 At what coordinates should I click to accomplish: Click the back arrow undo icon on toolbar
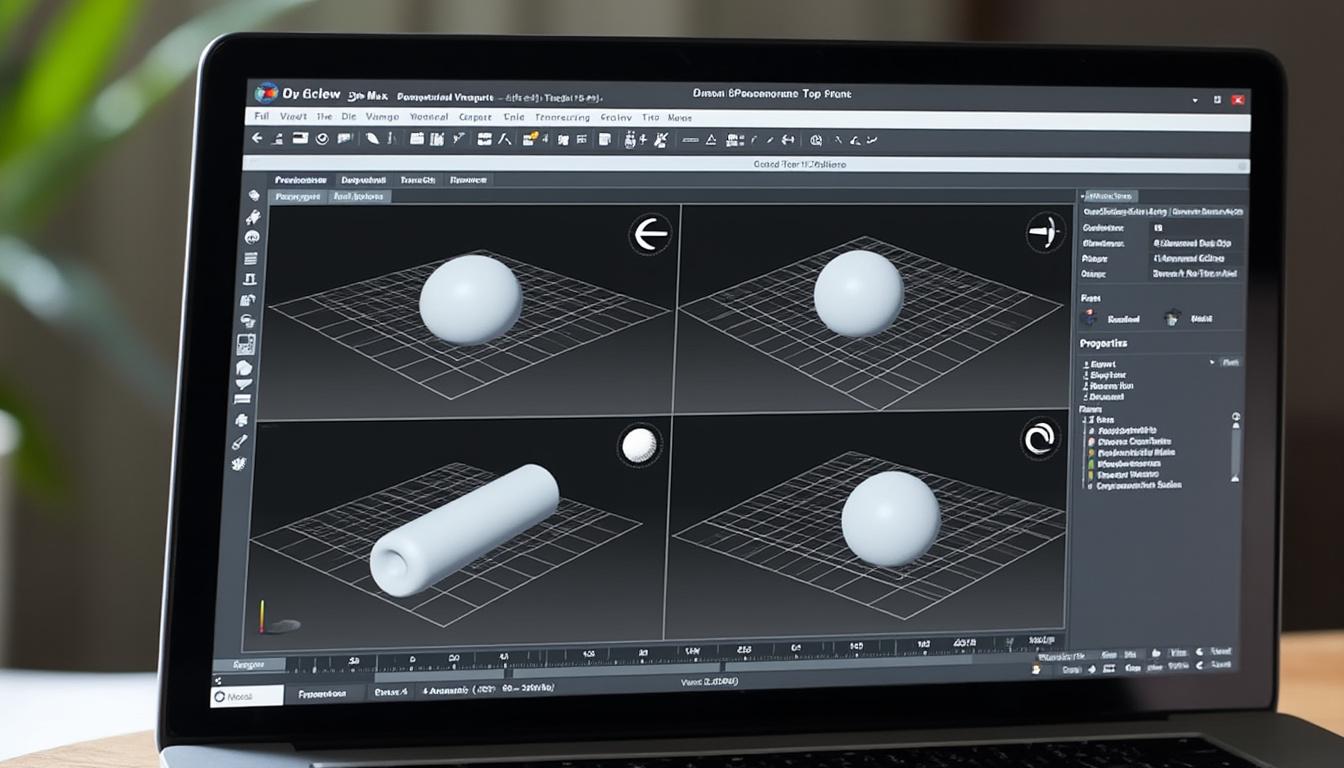point(257,139)
